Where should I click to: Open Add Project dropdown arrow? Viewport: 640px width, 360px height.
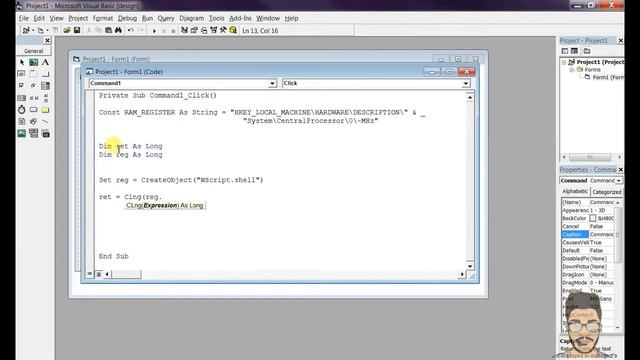coord(32,30)
